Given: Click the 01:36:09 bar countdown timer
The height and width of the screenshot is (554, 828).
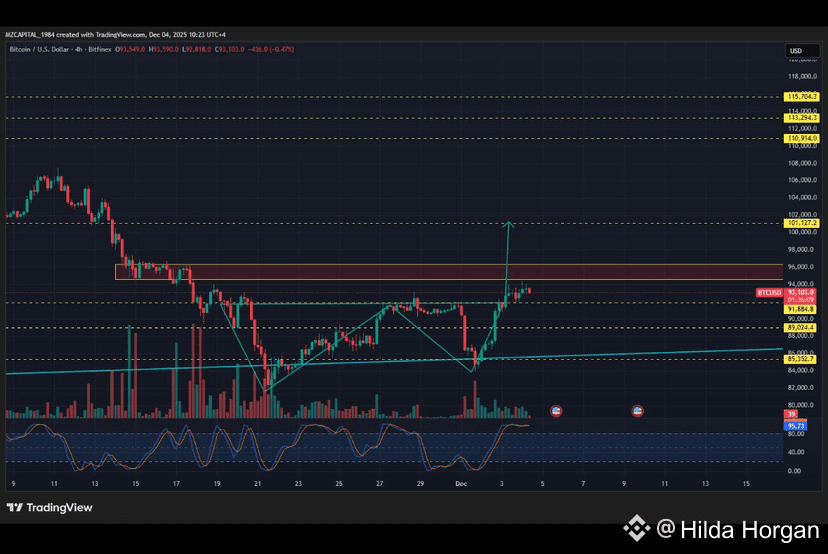Looking at the screenshot, I should pos(801,300).
